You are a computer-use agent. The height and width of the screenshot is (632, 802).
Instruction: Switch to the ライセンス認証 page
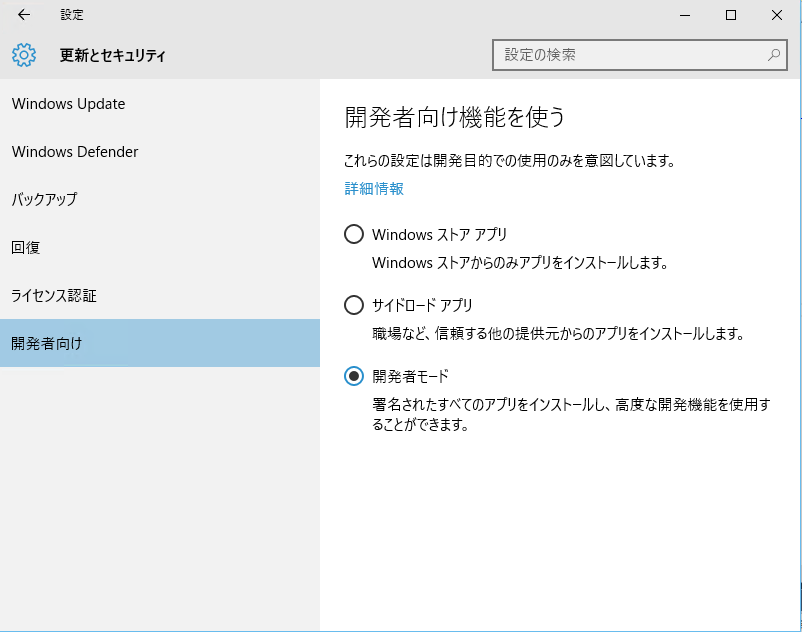54,295
